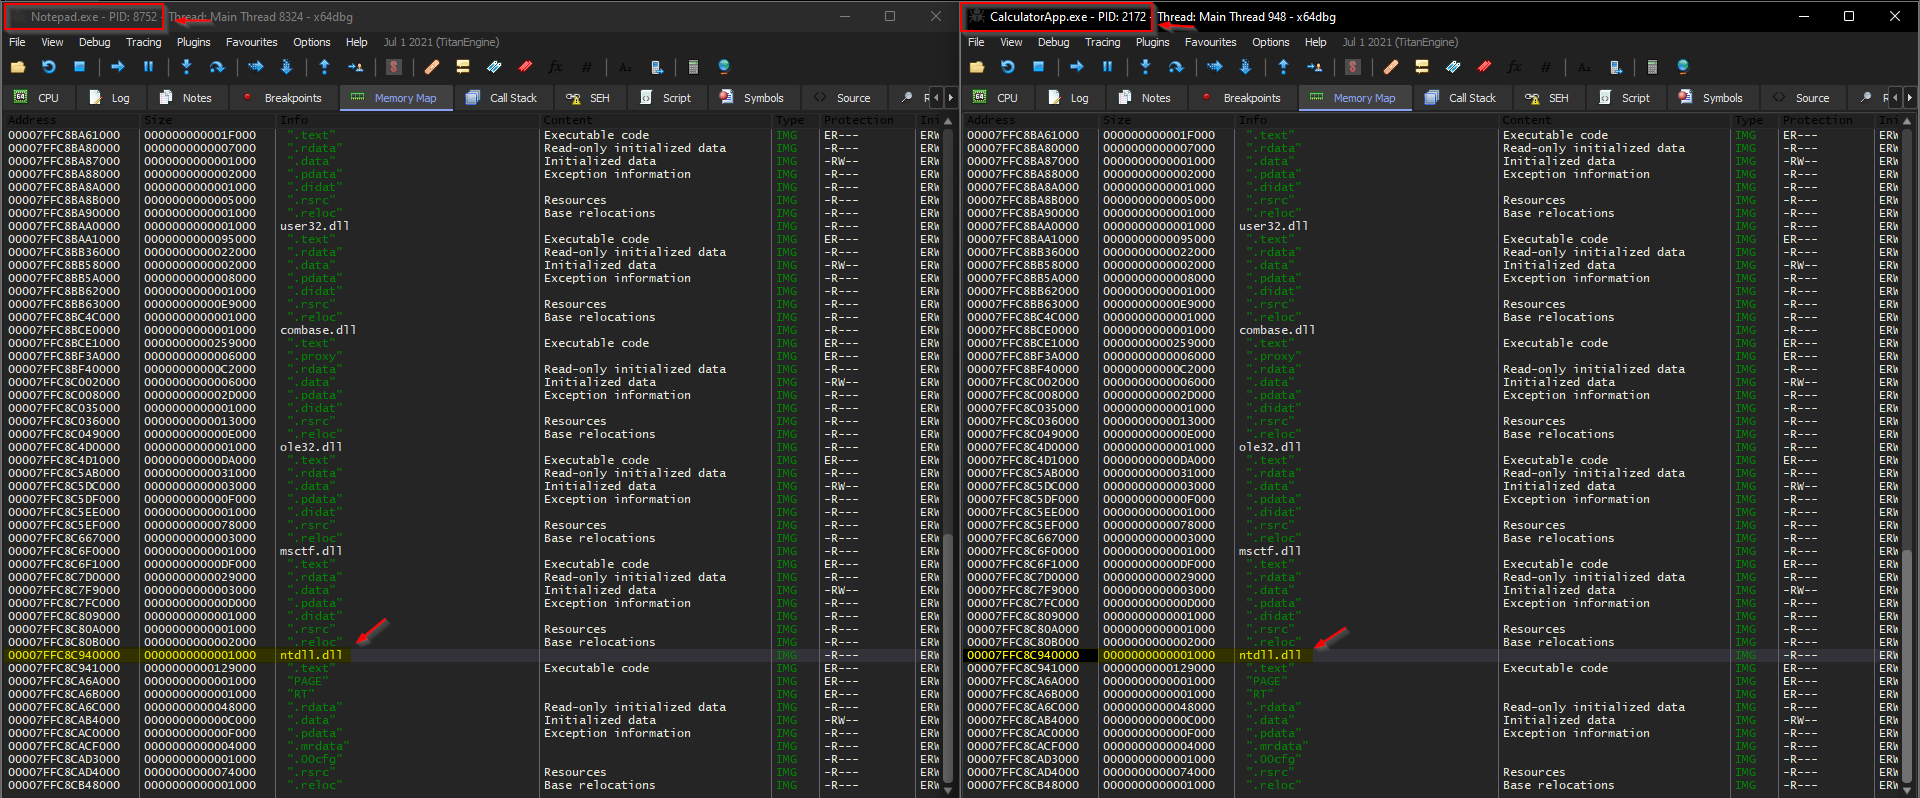Open Patches bandage icon in Notepad.exe window
Viewport: 1920px width, 798px height.
tap(432, 67)
